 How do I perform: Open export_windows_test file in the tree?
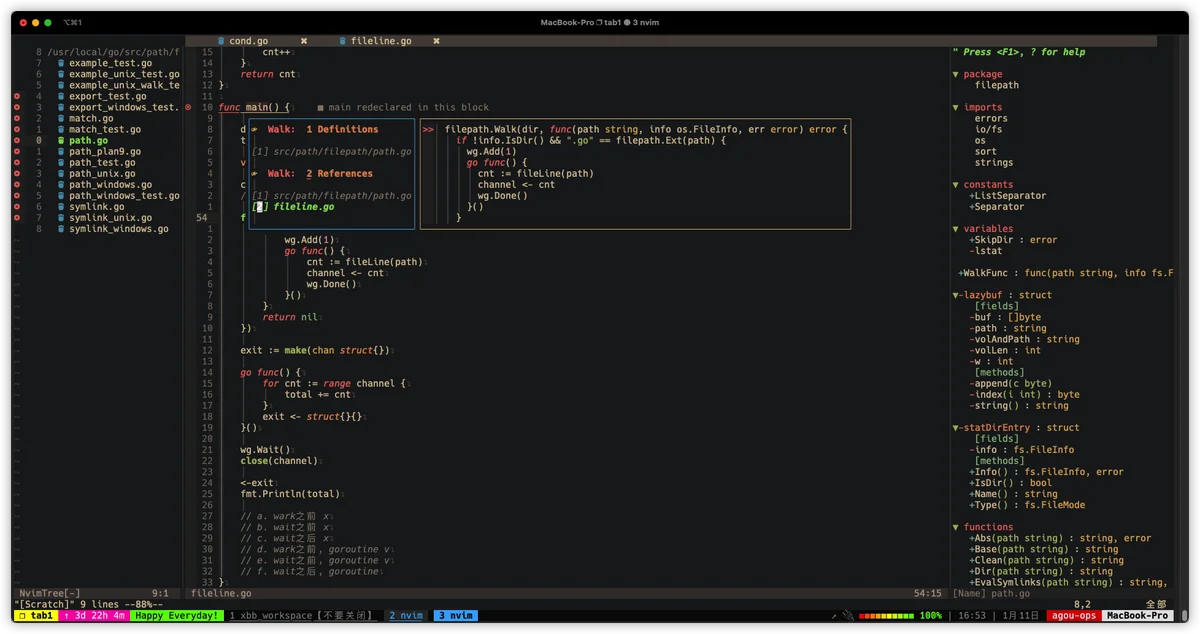122,107
